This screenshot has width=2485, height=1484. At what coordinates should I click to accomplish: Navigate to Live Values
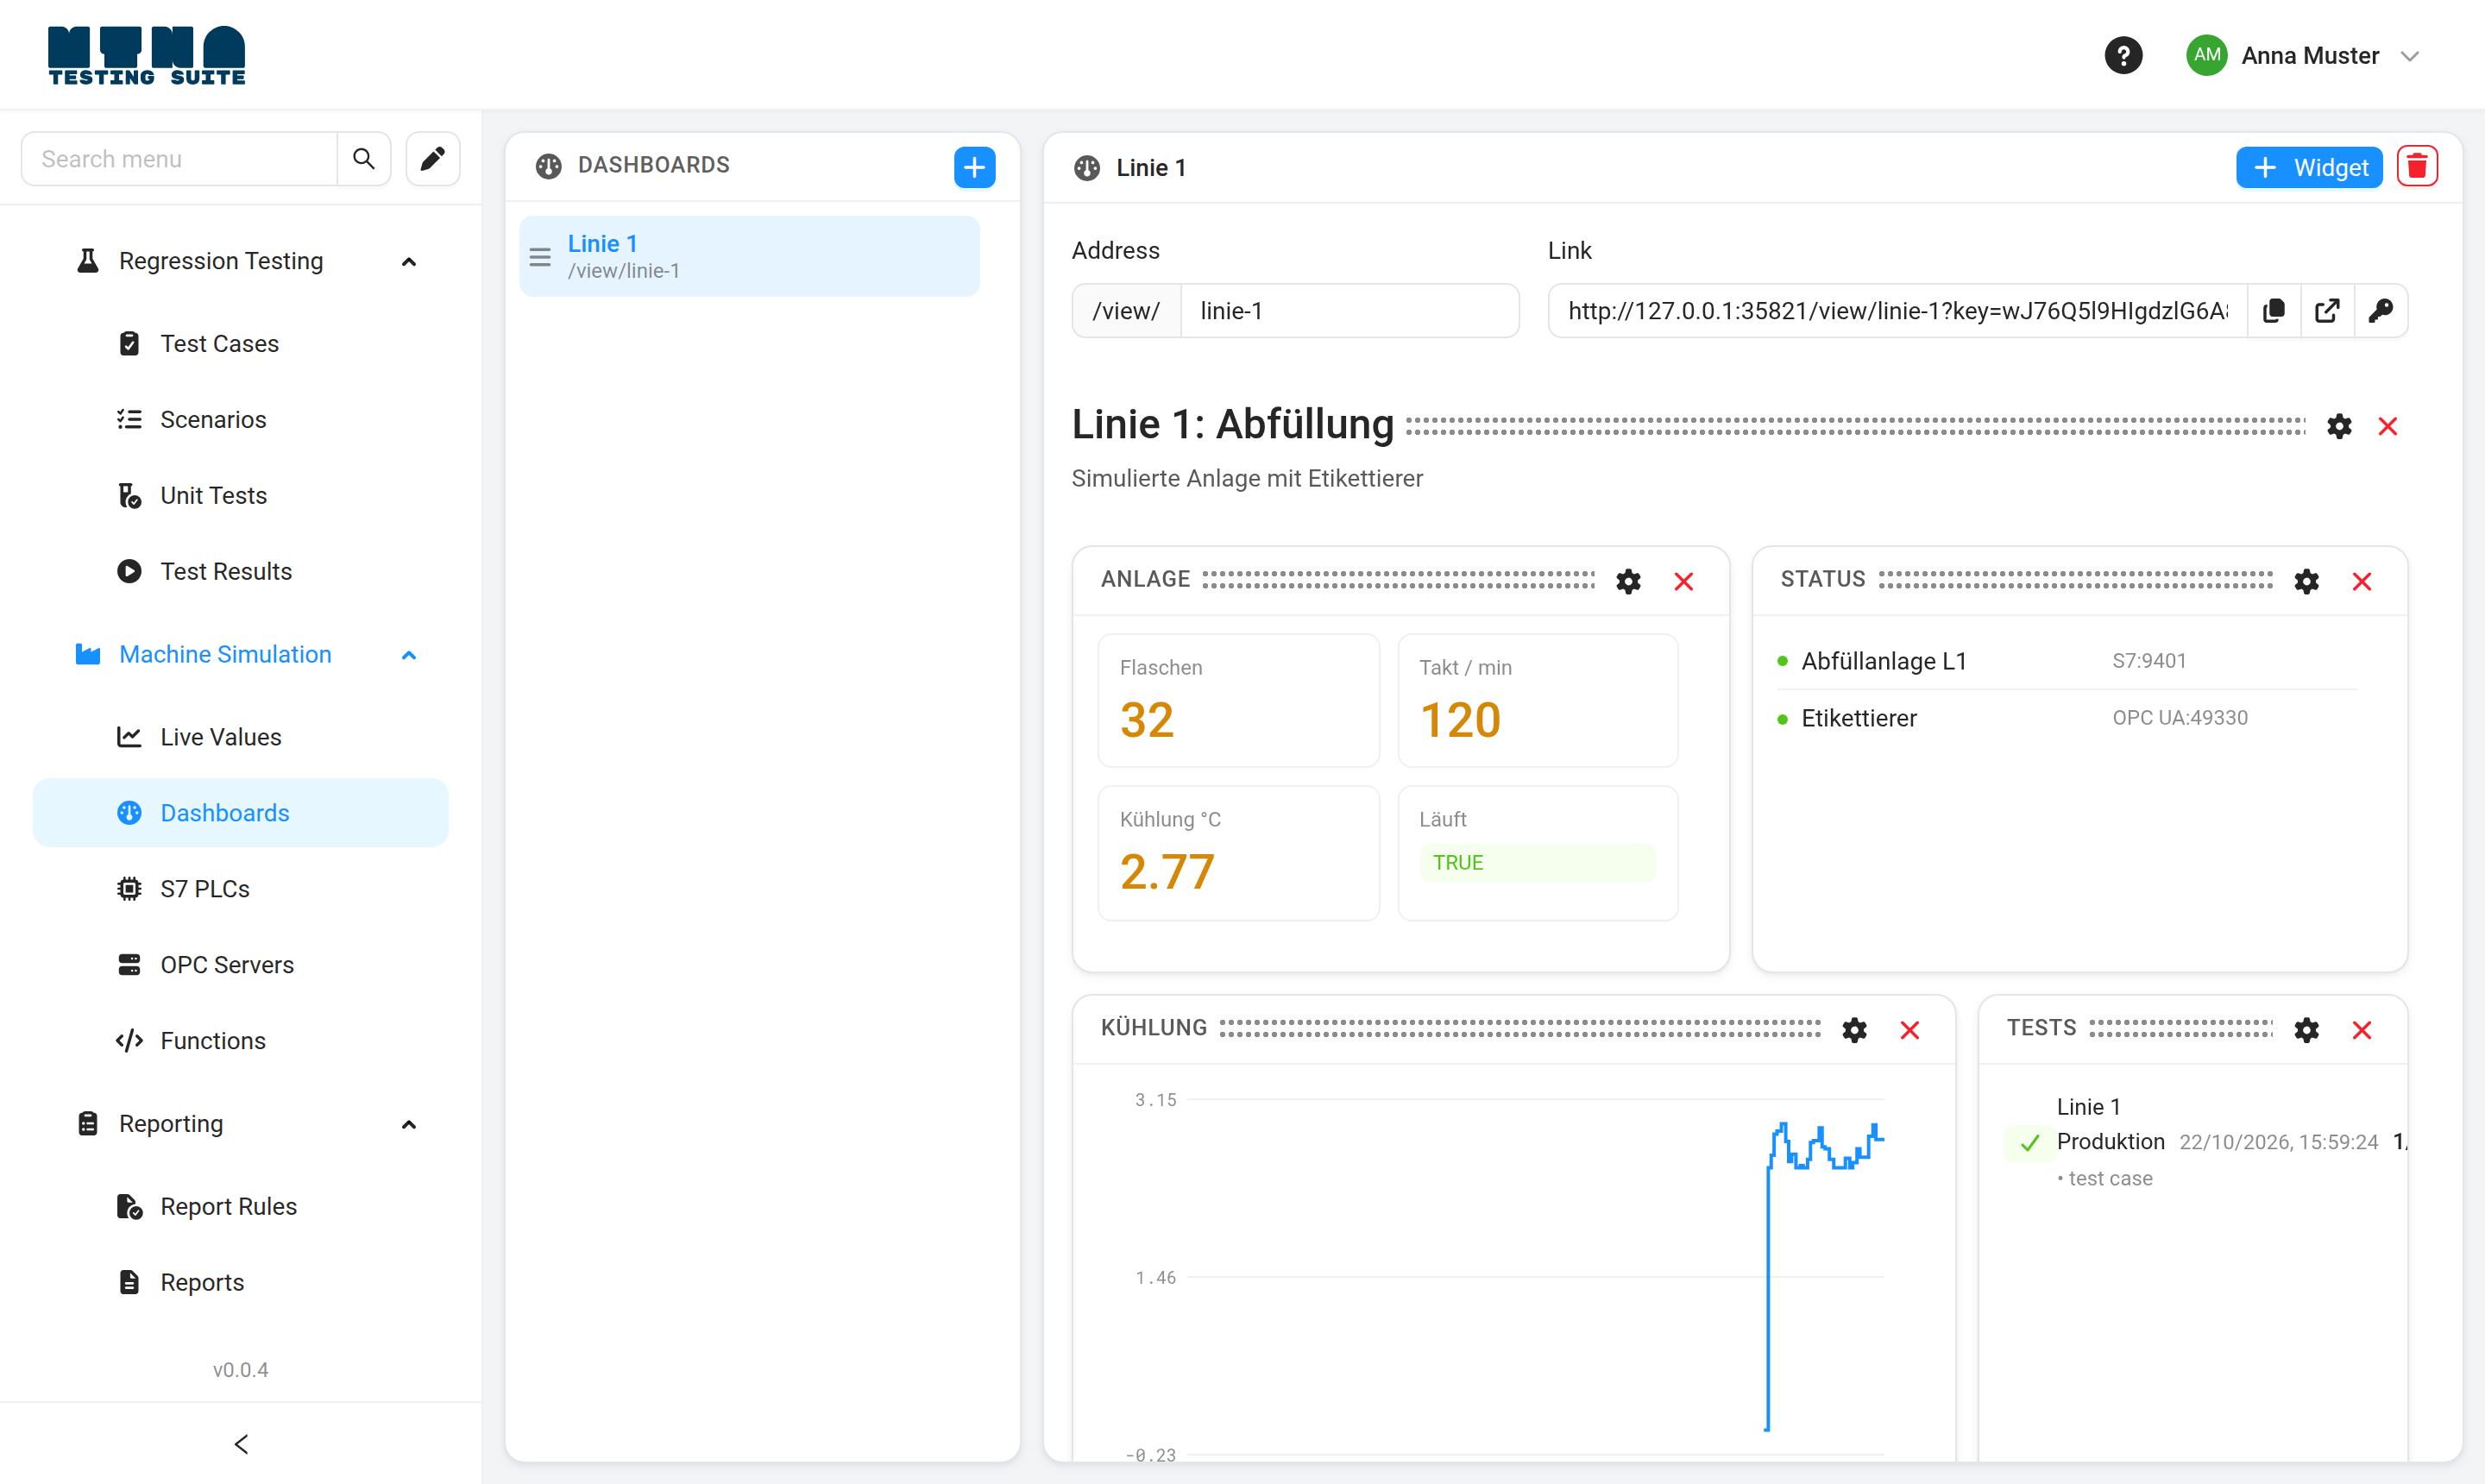point(240,737)
